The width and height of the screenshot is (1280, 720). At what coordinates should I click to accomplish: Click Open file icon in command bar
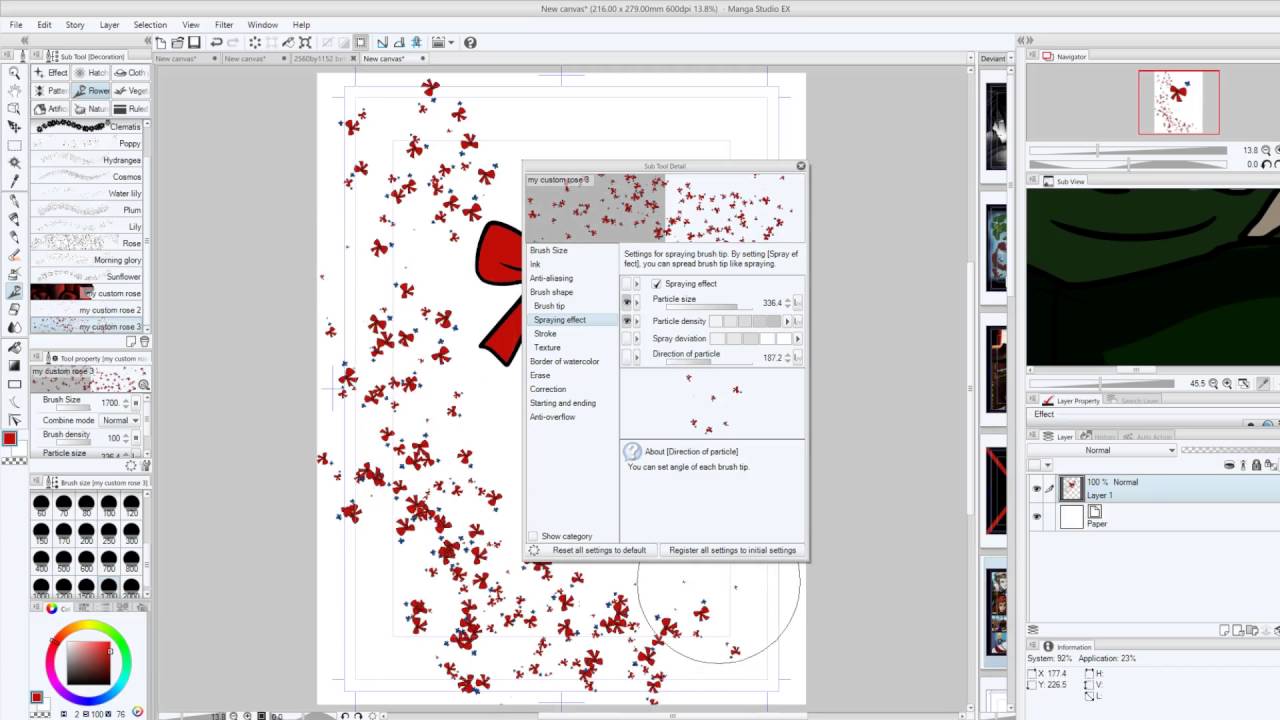pyautogui.click(x=177, y=42)
